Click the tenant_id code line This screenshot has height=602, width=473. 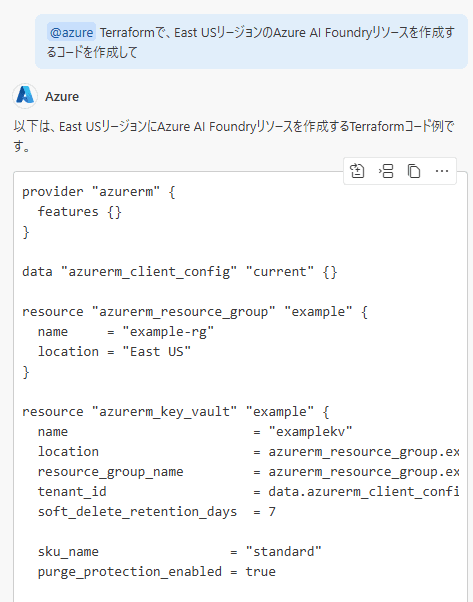(x=248, y=491)
